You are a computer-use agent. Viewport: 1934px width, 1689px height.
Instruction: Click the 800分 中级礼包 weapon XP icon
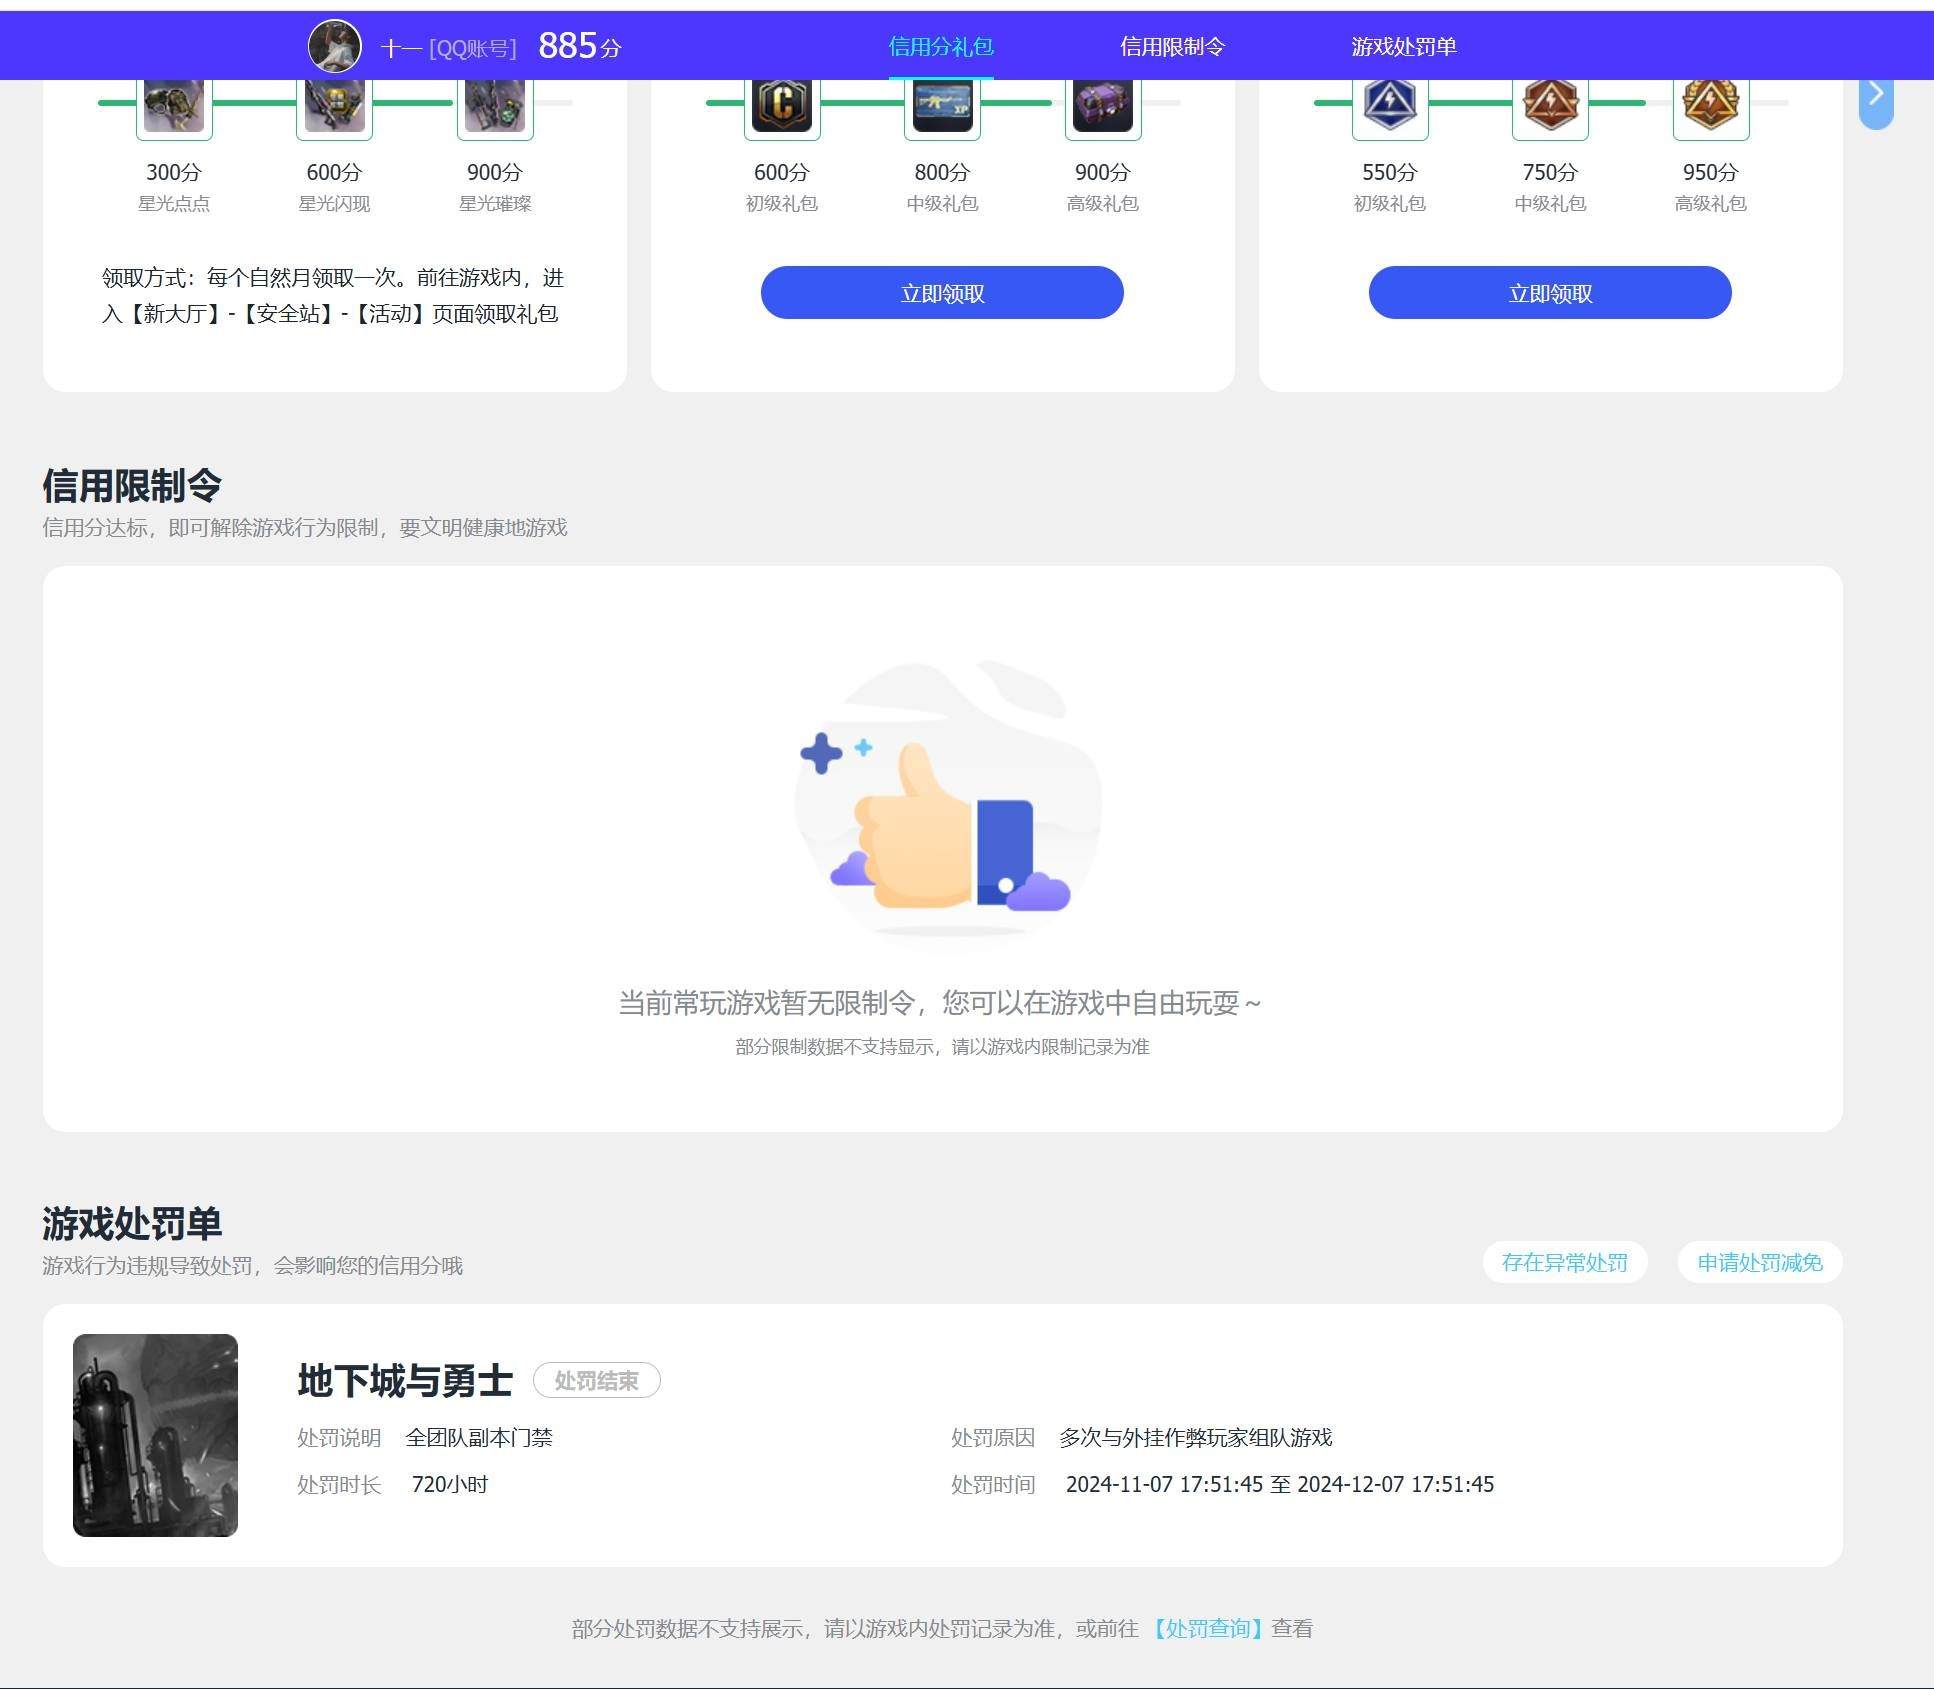[942, 106]
